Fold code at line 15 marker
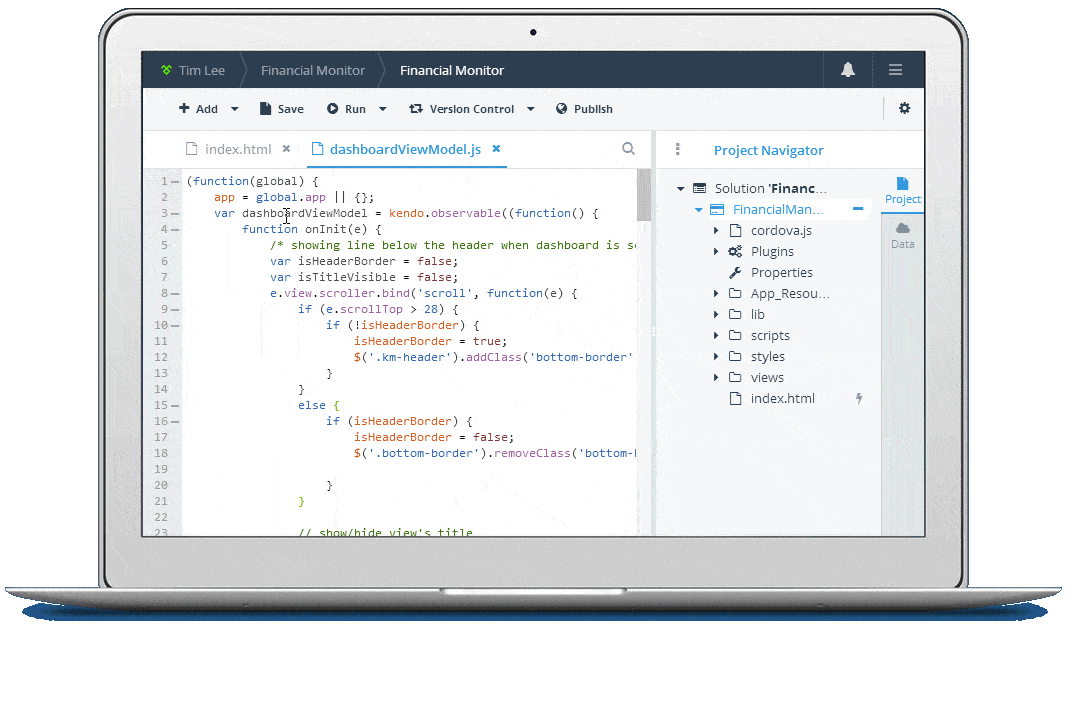This screenshot has height=728, width=1075. tap(175, 405)
